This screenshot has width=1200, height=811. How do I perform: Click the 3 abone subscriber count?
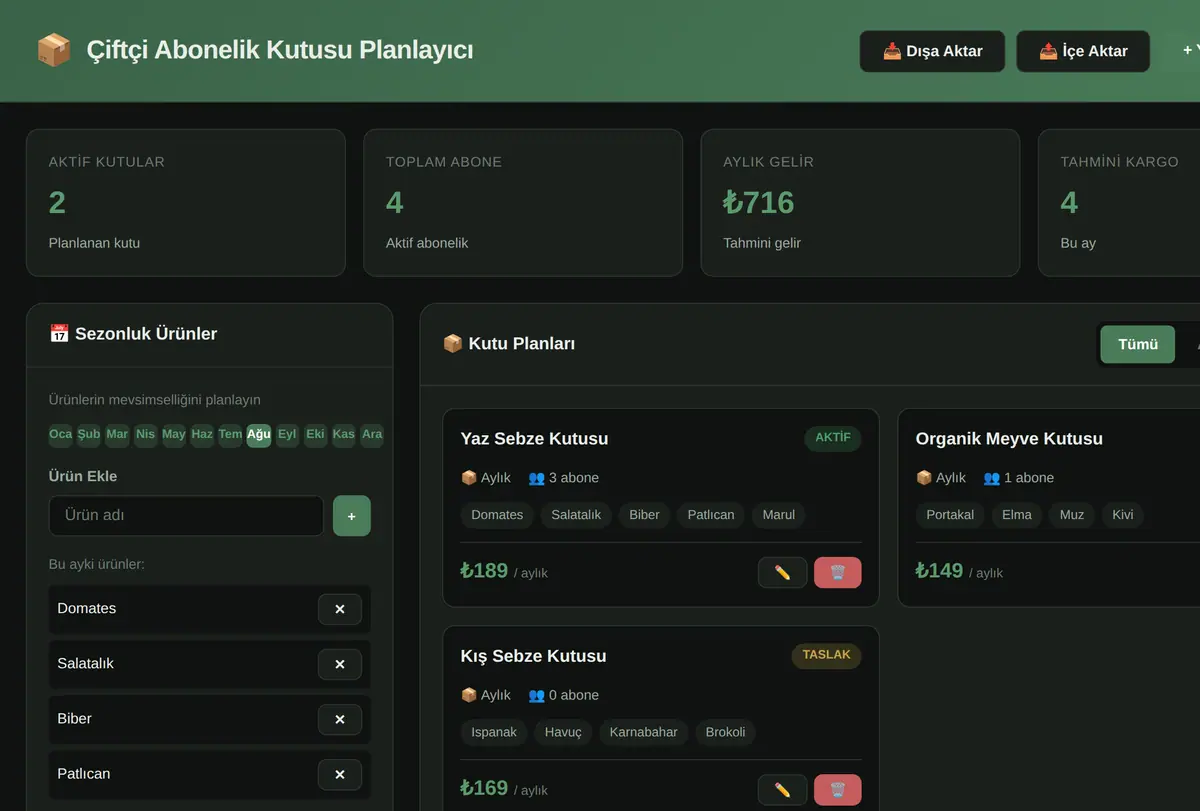coord(563,478)
